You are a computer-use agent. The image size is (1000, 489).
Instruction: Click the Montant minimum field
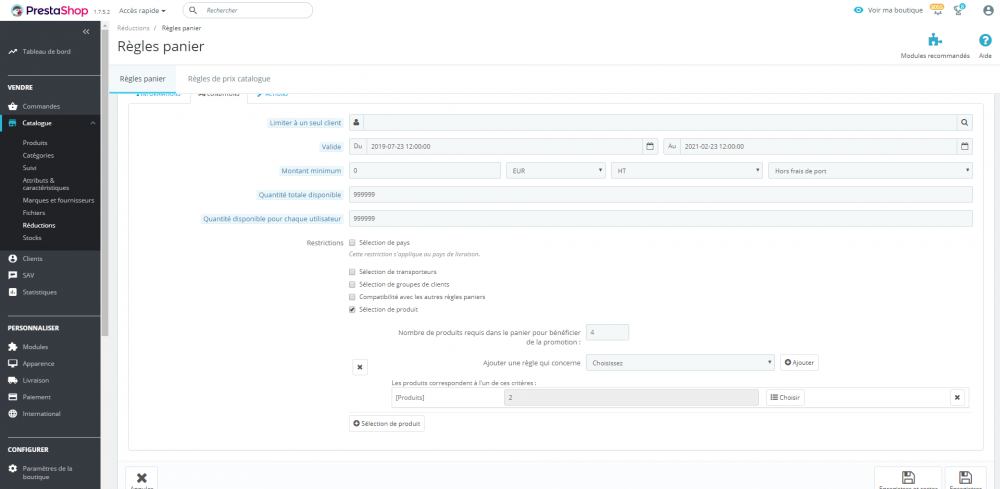point(425,170)
